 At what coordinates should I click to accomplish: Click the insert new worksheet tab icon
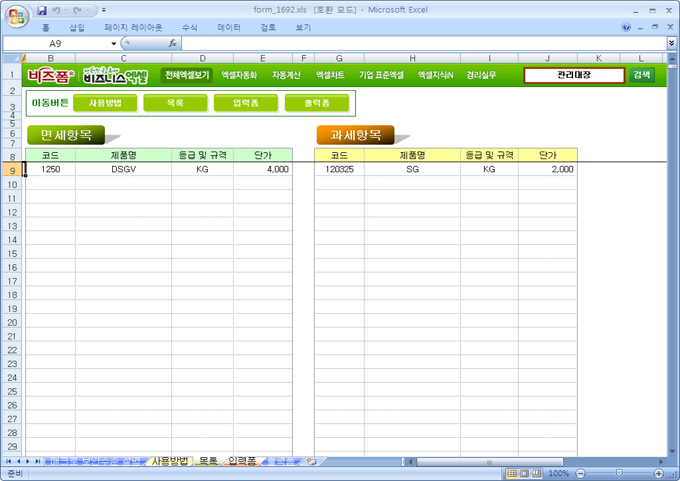pos(311,461)
